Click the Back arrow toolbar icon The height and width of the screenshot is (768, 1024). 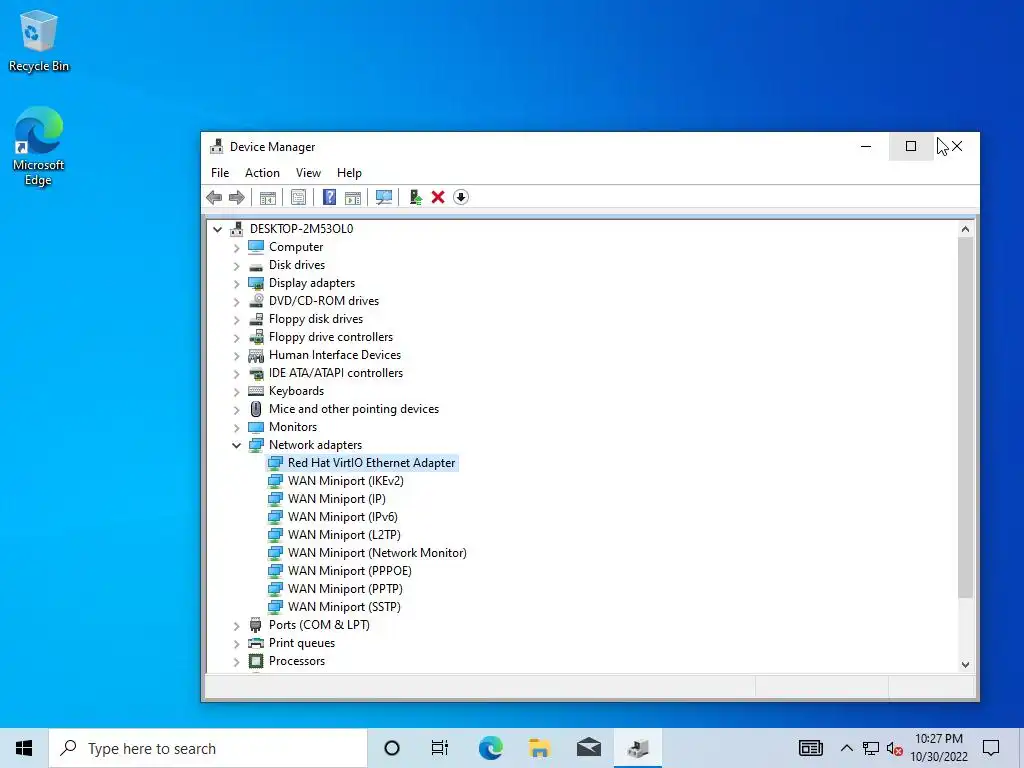(x=214, y=197)
